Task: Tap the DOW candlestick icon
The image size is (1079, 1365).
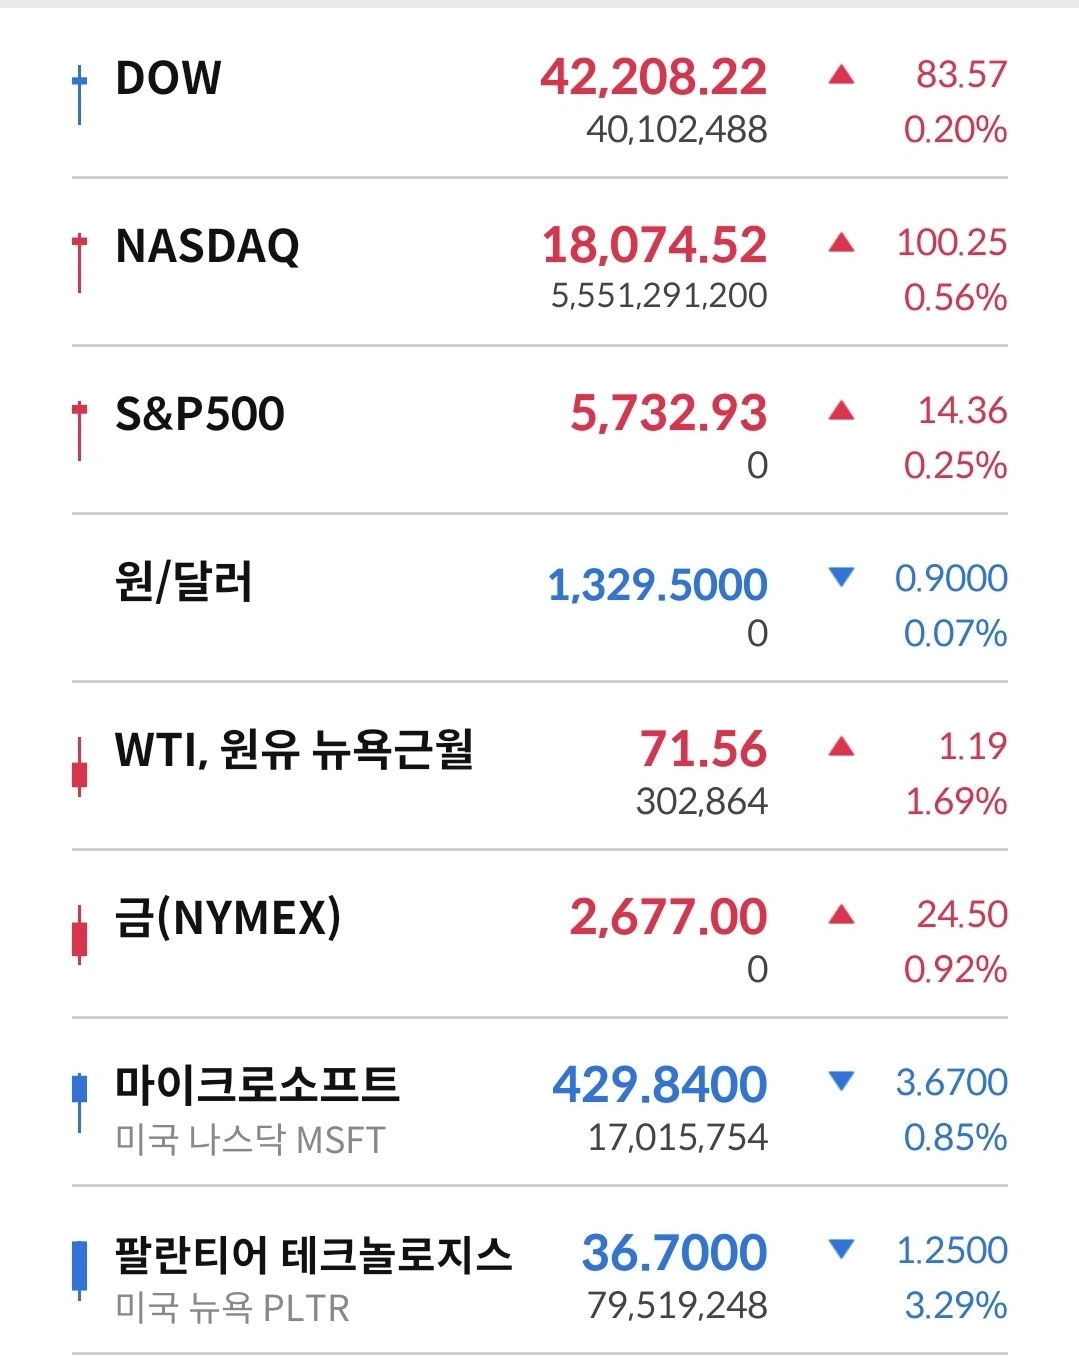Action: 79,95
